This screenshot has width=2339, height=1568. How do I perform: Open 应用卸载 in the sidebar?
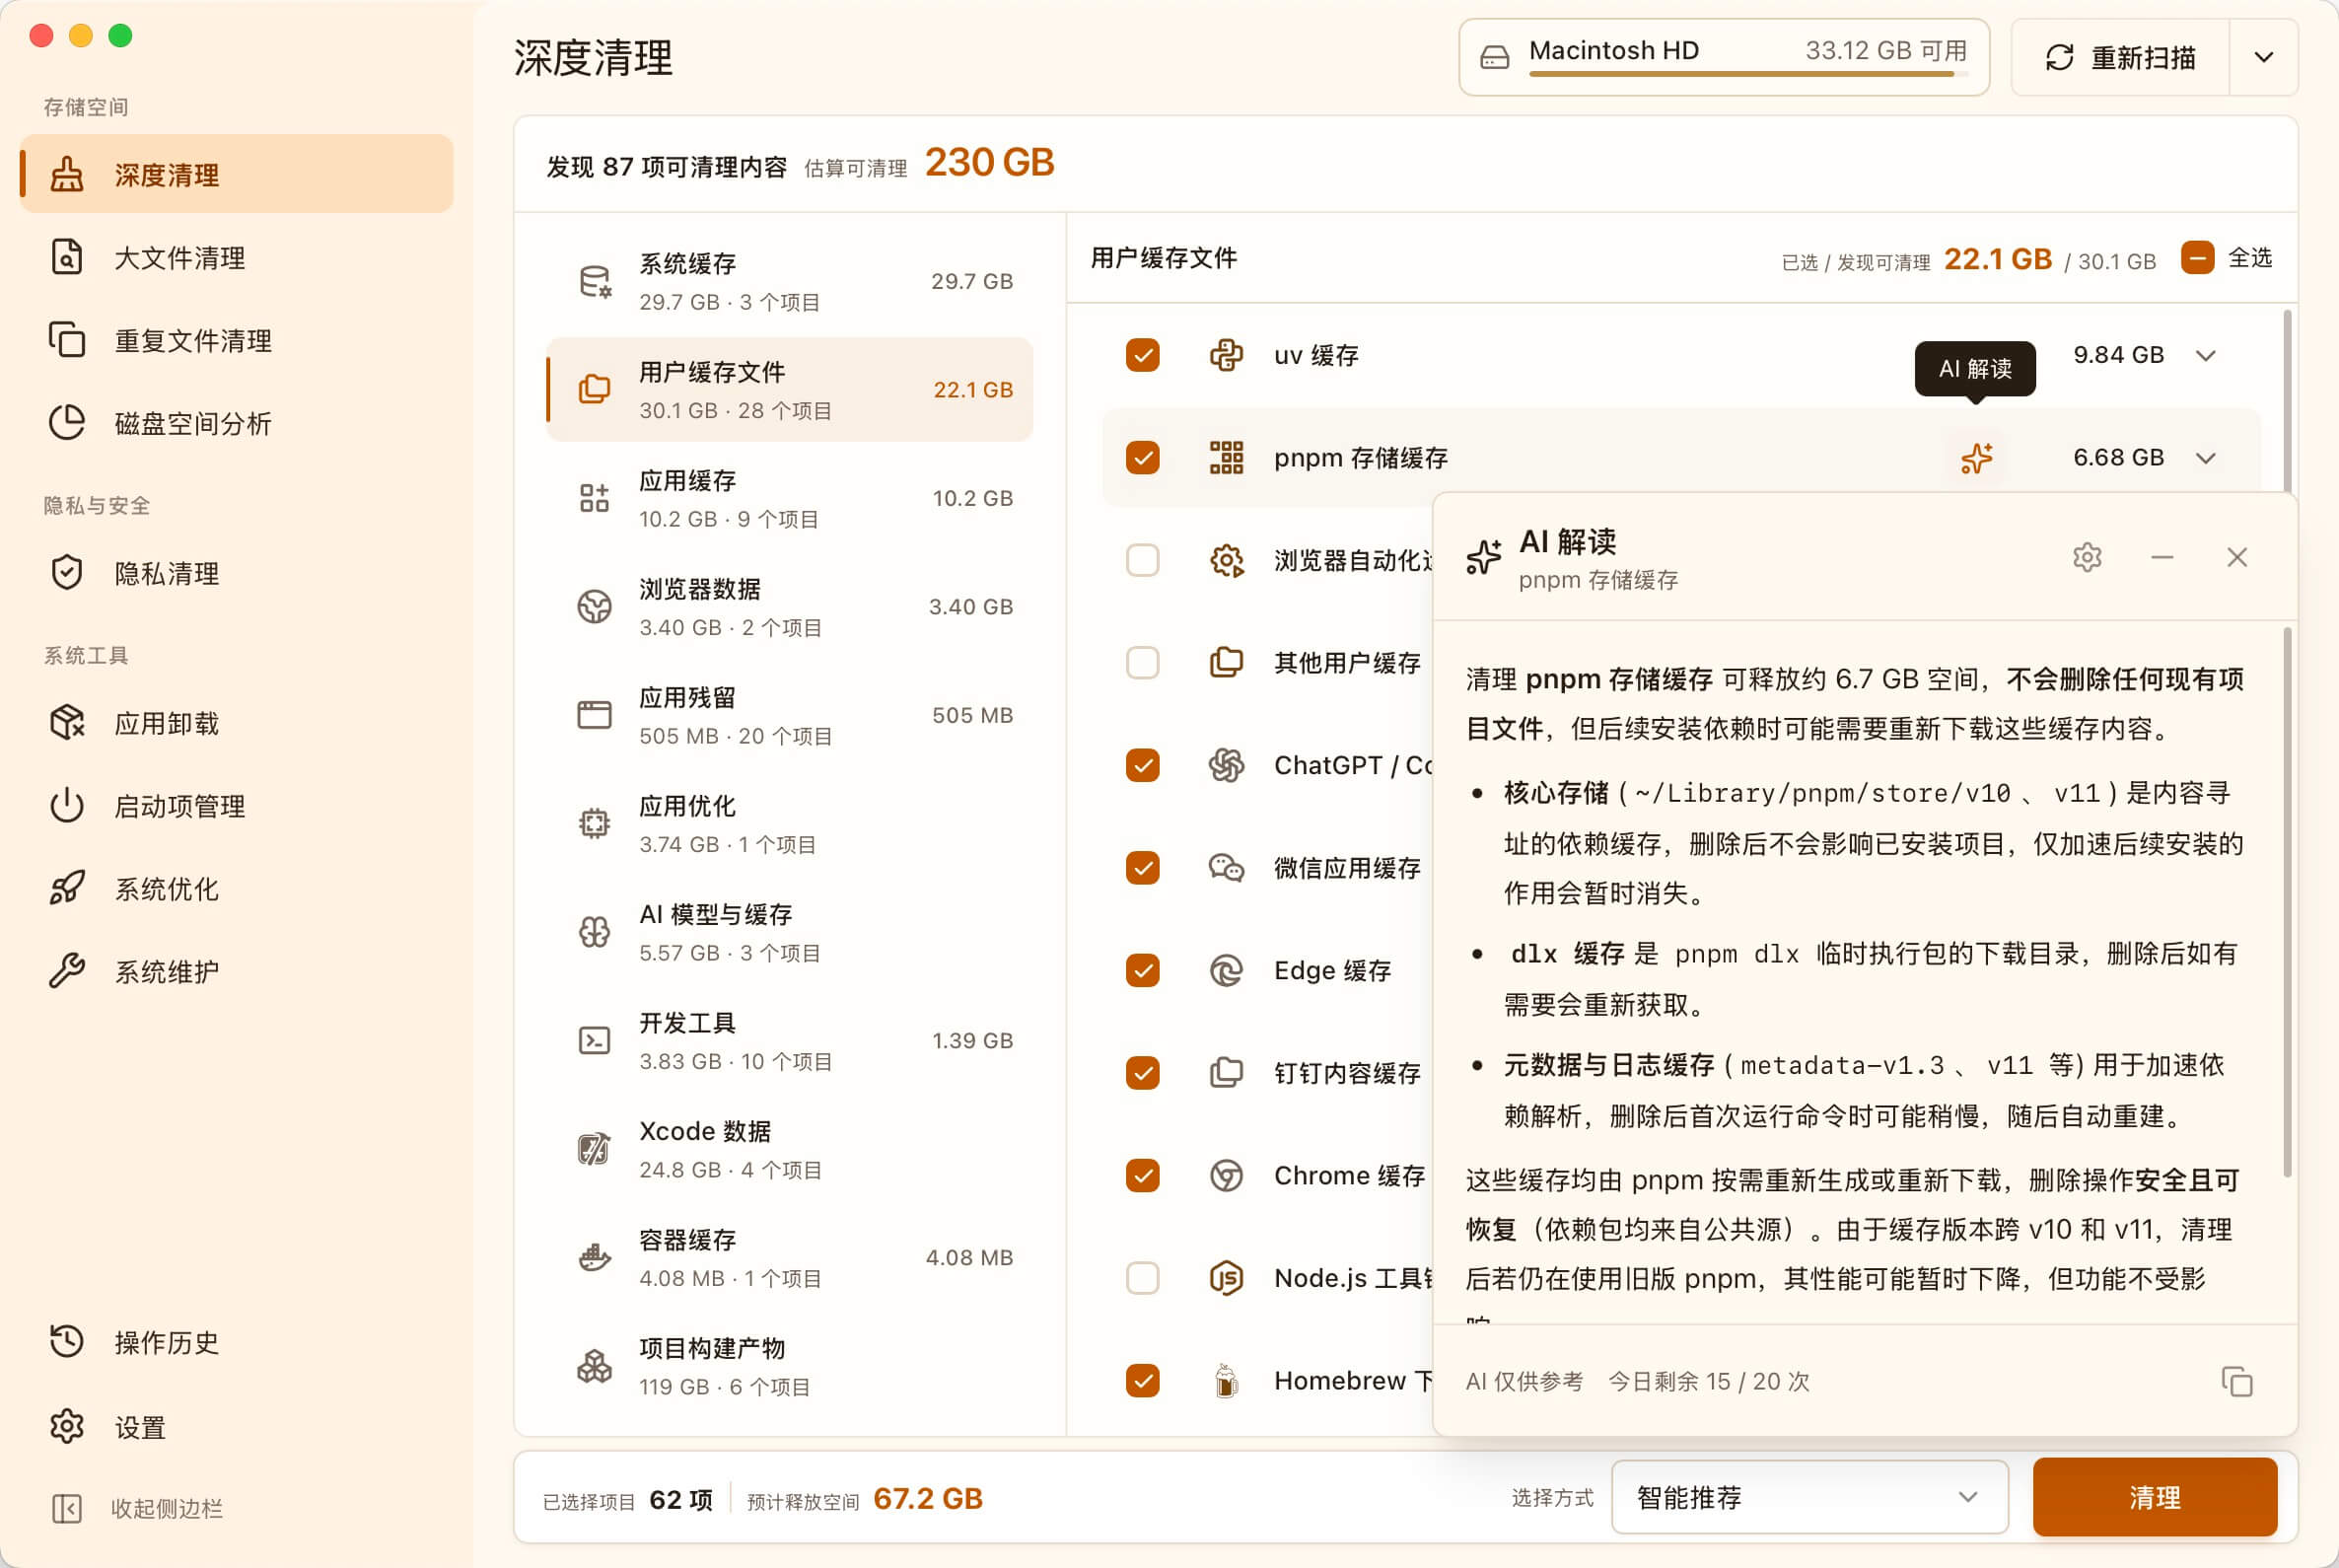click(236, 723)
